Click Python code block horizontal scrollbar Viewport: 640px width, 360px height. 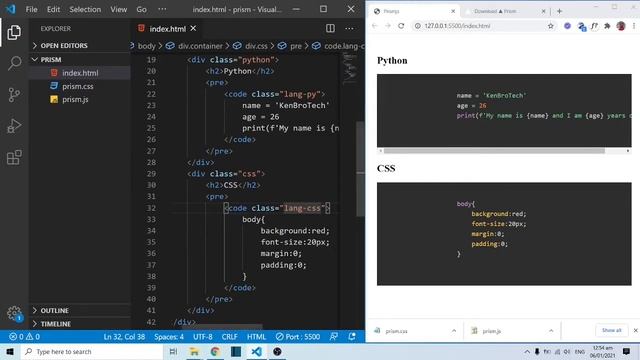[494, 151]
